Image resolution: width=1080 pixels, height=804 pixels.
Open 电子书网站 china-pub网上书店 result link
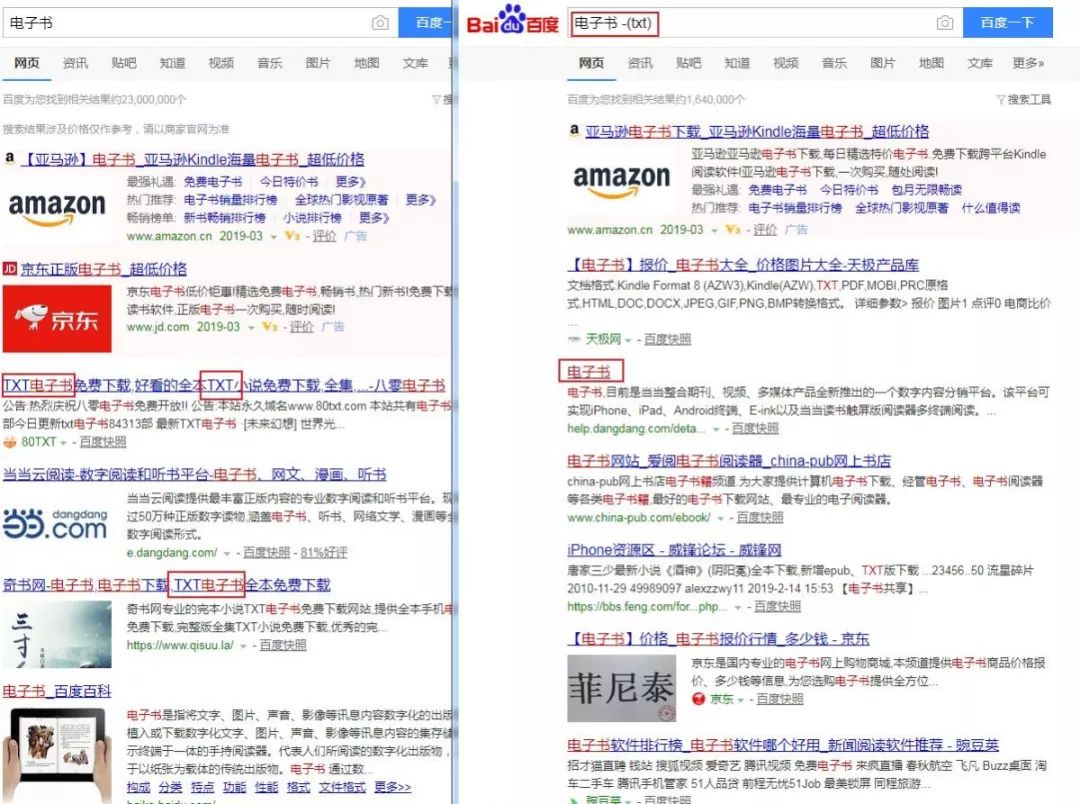point(729,460)
